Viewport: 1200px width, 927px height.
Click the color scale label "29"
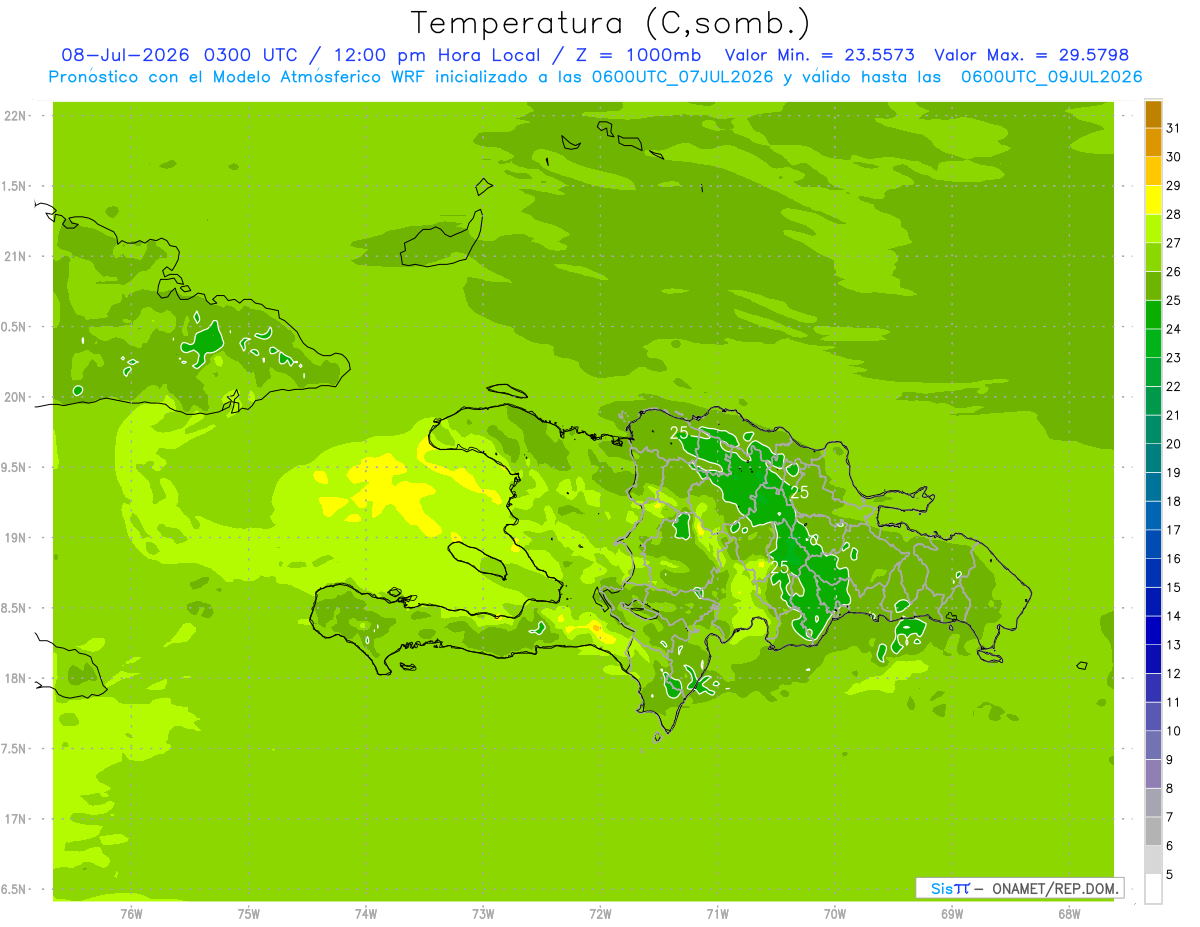1174,186
